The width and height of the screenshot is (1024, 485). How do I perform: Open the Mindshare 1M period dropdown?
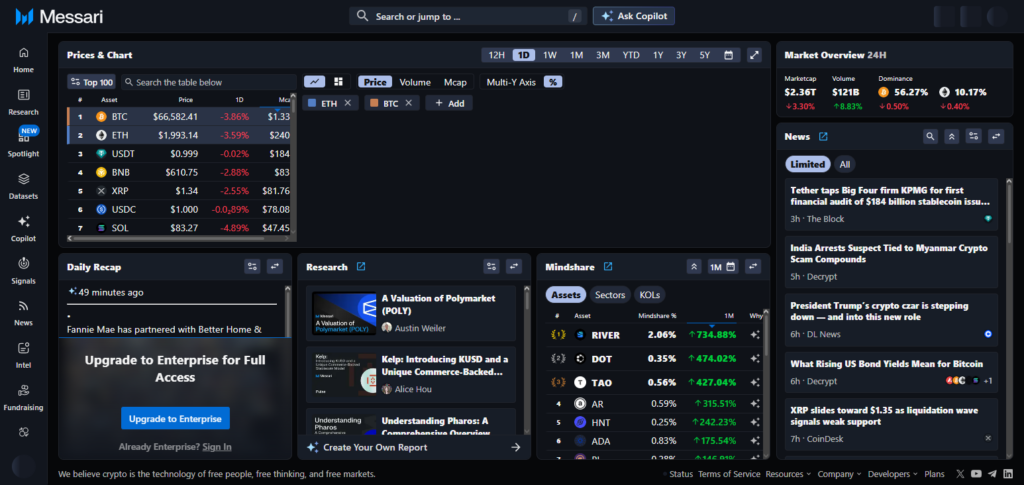(722, 267)
